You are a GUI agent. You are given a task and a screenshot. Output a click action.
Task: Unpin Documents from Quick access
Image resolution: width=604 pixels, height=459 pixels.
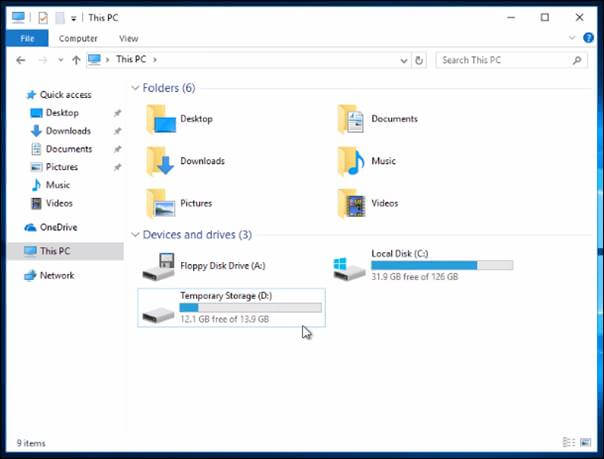click(117, 149)
